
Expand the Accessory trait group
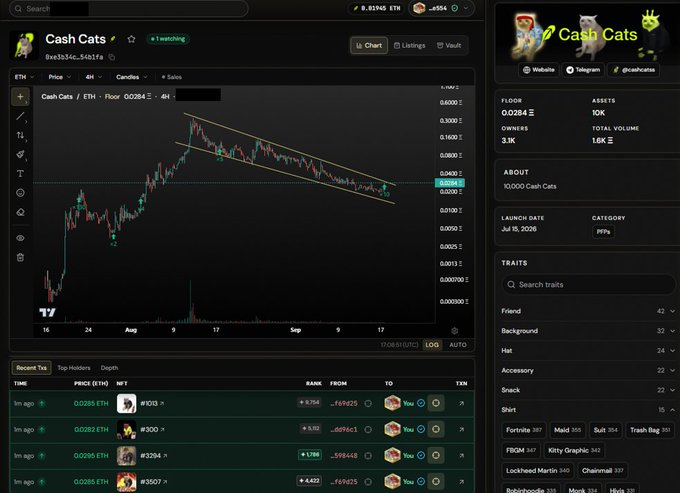coord(588,370)
